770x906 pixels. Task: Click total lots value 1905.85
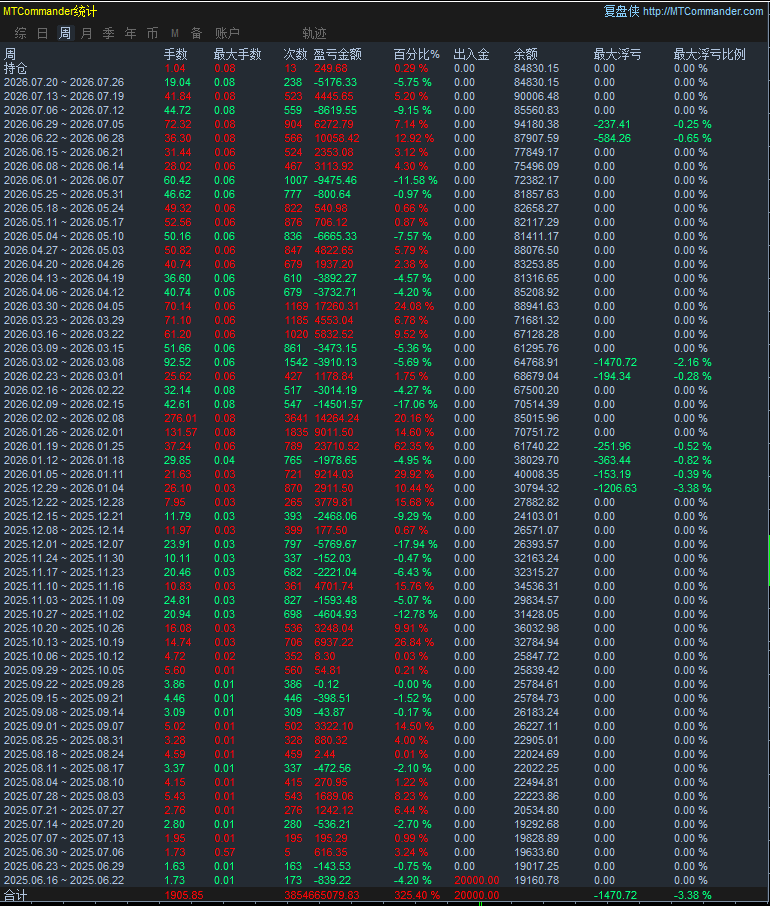click(184, 896)
